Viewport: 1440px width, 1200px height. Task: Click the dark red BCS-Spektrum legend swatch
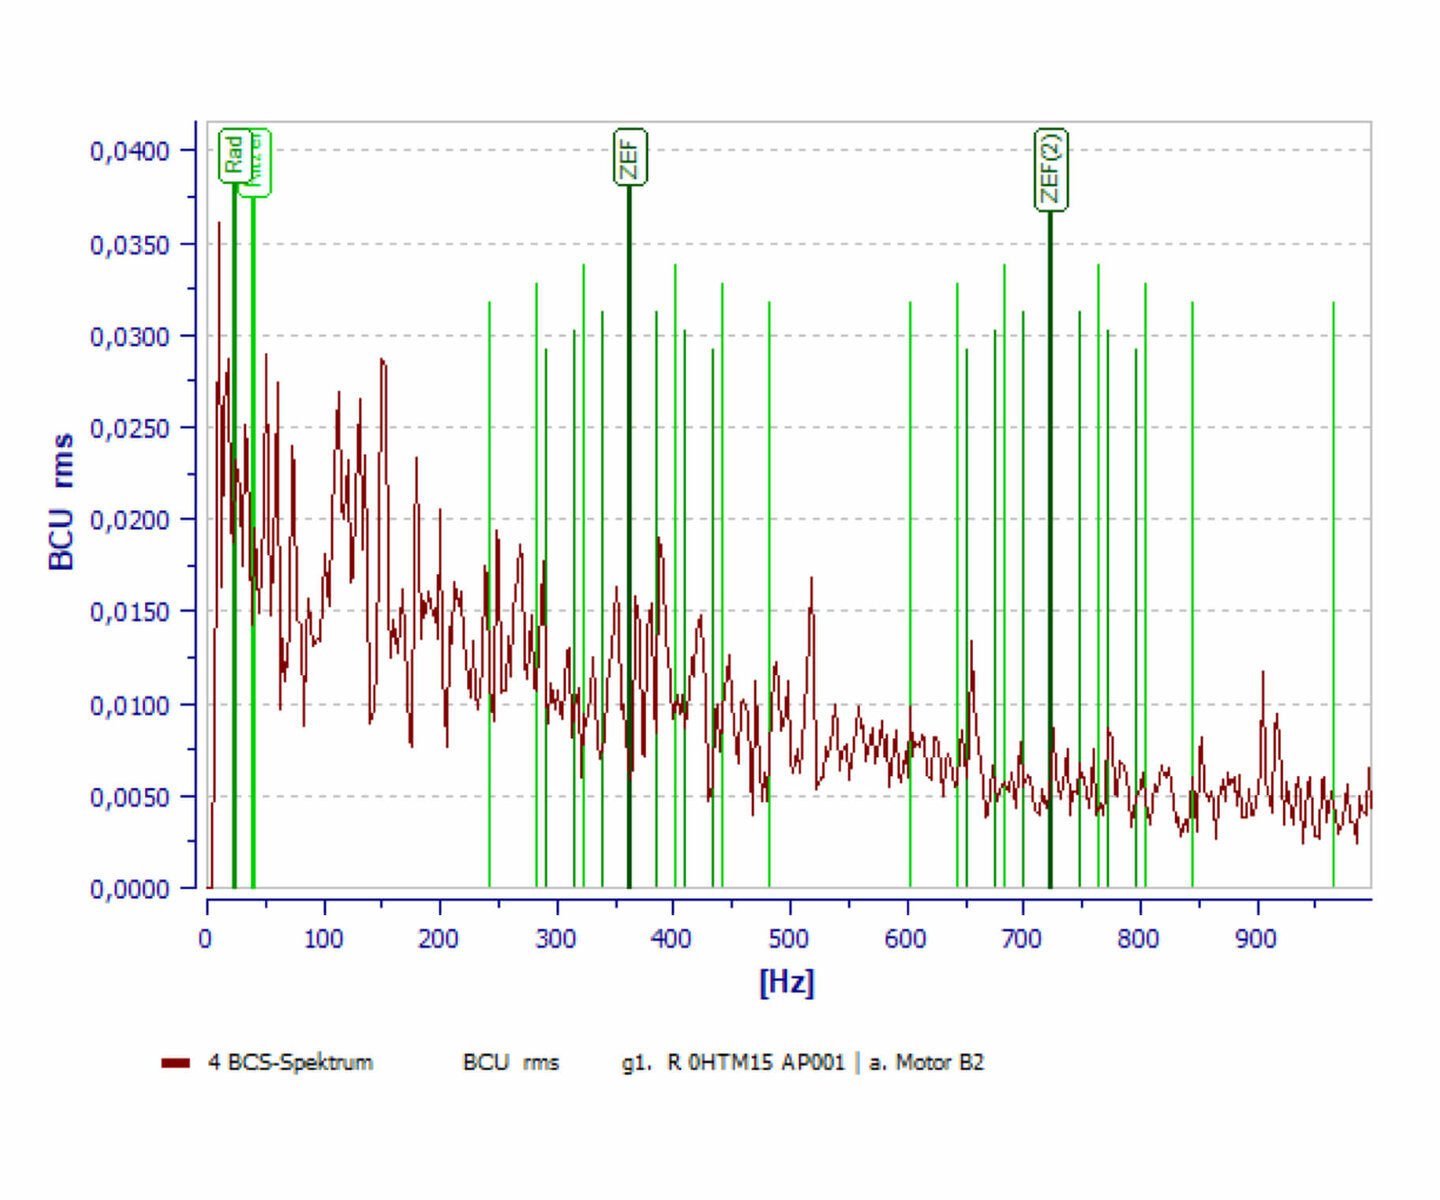pyautogui.click(x=175, y=1063)
